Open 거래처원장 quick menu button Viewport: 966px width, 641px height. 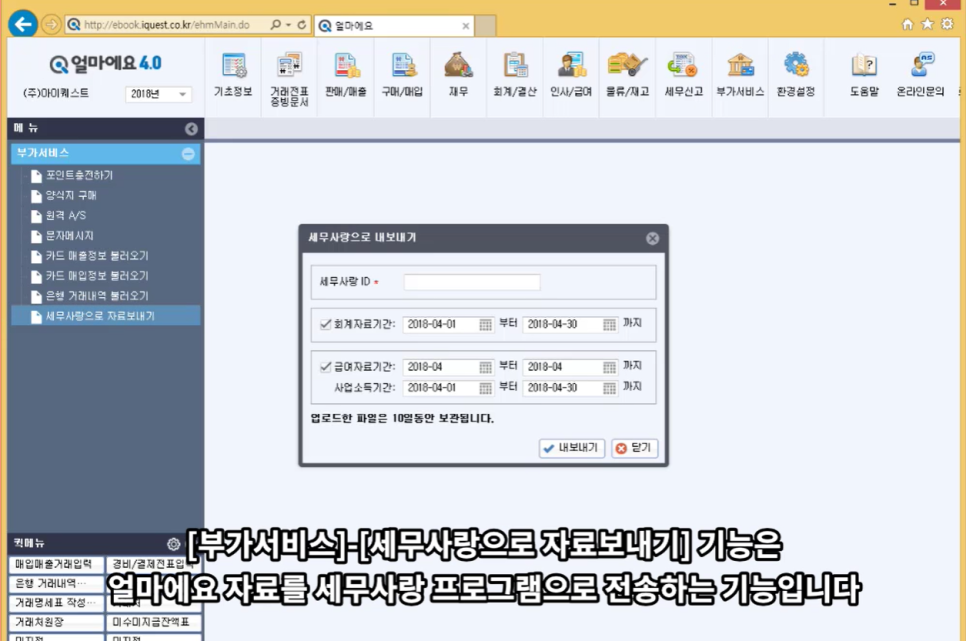(x=56, y=622)
